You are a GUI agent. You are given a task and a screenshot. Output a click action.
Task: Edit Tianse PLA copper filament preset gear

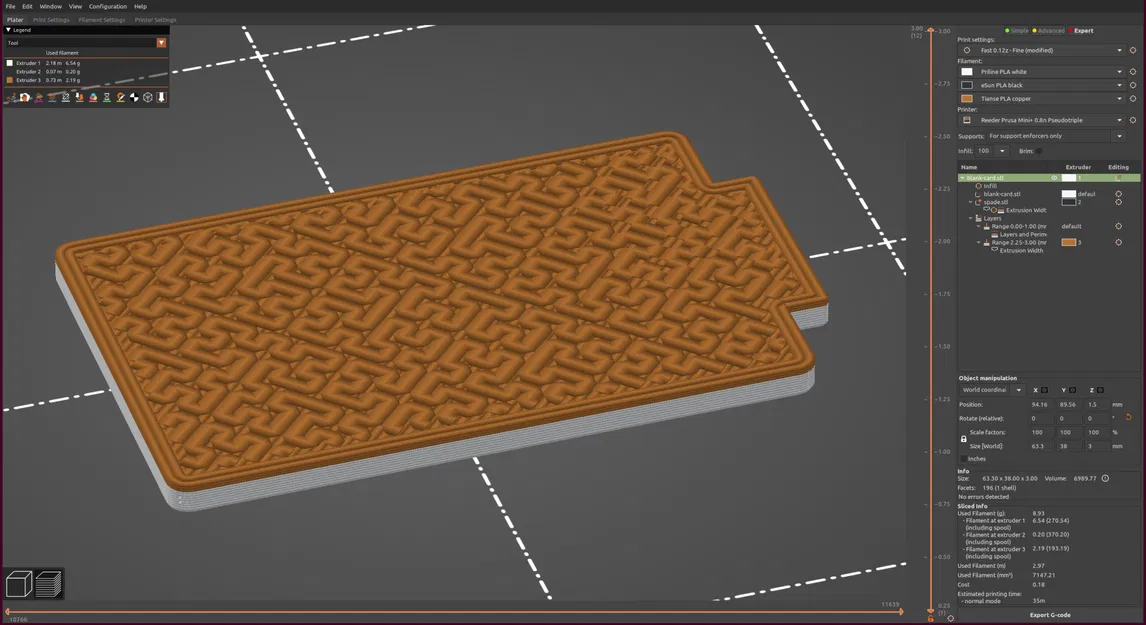(x=1133, y=98)
